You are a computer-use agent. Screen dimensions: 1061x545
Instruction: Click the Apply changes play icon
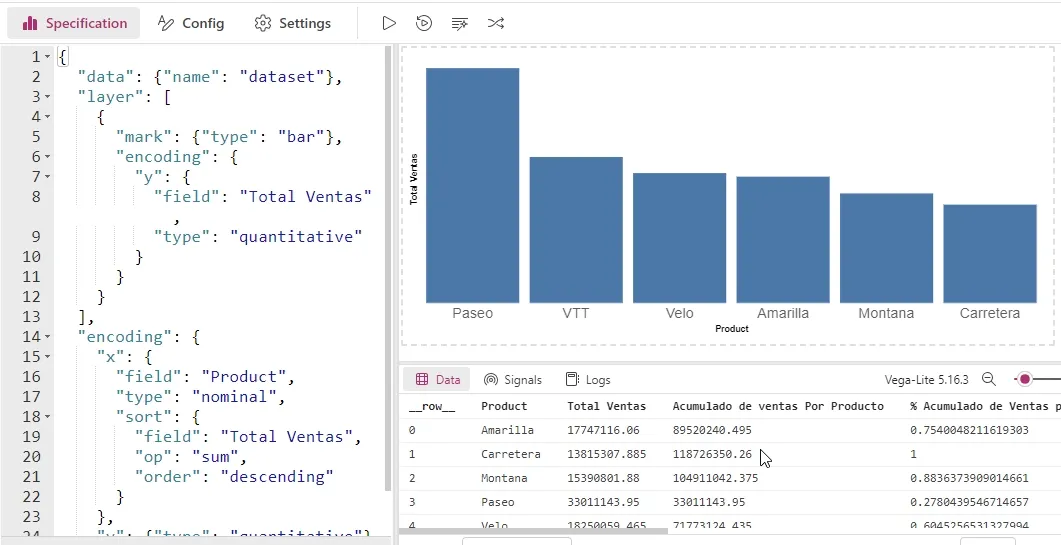[x=389, y=23]
